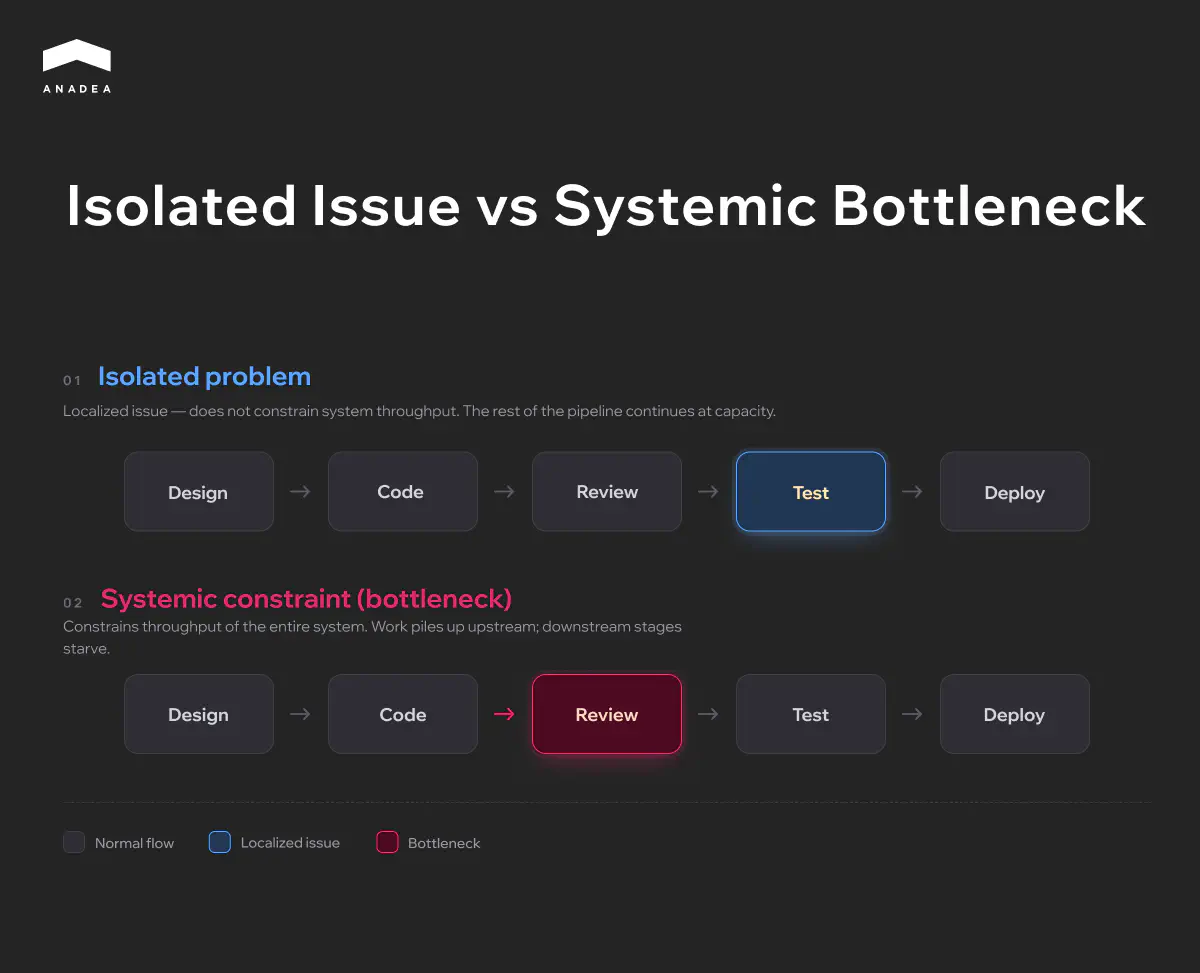Open the Systemic constraint bottleneck heading
1200x973 pixels.
coord(305,598)
